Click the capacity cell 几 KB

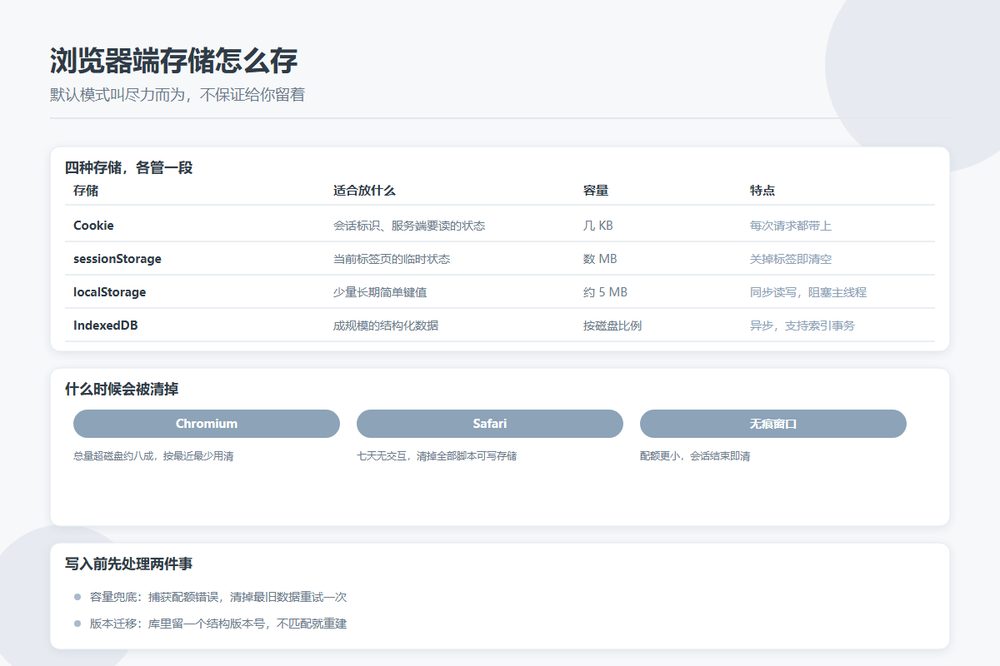pyautogui.click(x=598, y=225)
